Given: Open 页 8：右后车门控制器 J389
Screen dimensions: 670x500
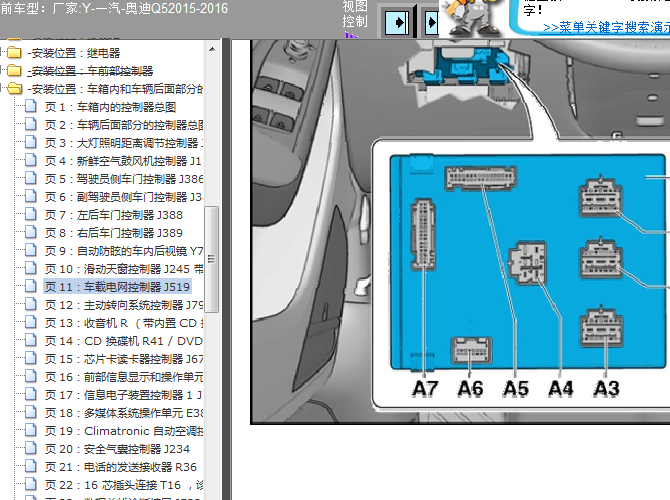Looking at the screenshot, I should point(114,232).
